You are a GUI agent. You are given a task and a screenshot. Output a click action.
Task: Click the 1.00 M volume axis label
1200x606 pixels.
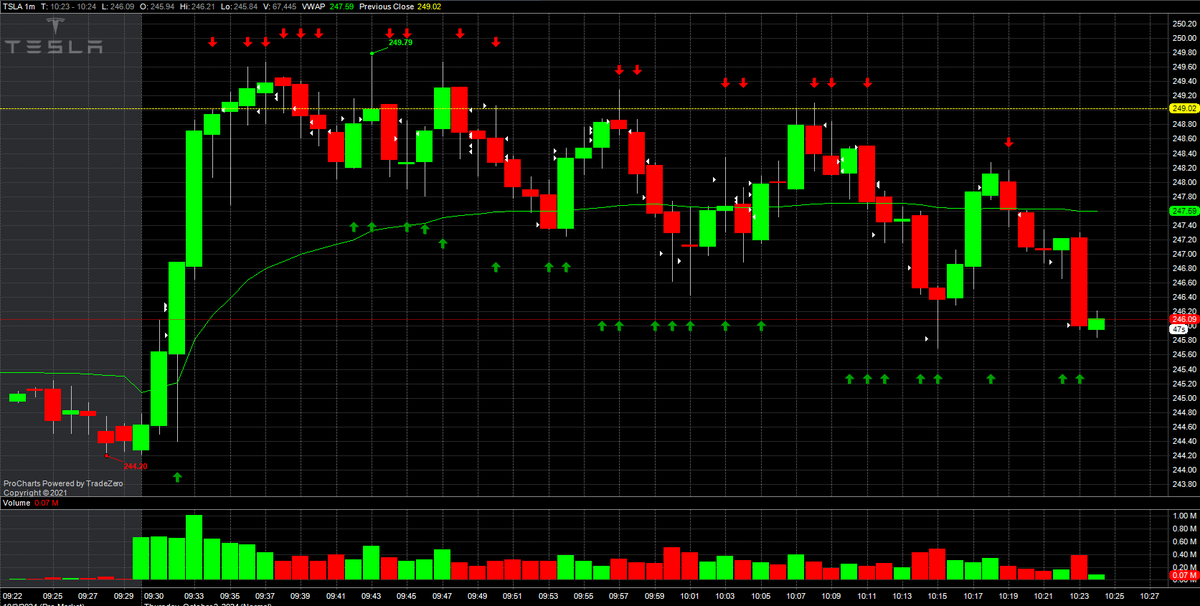(x=1184, y=516)
